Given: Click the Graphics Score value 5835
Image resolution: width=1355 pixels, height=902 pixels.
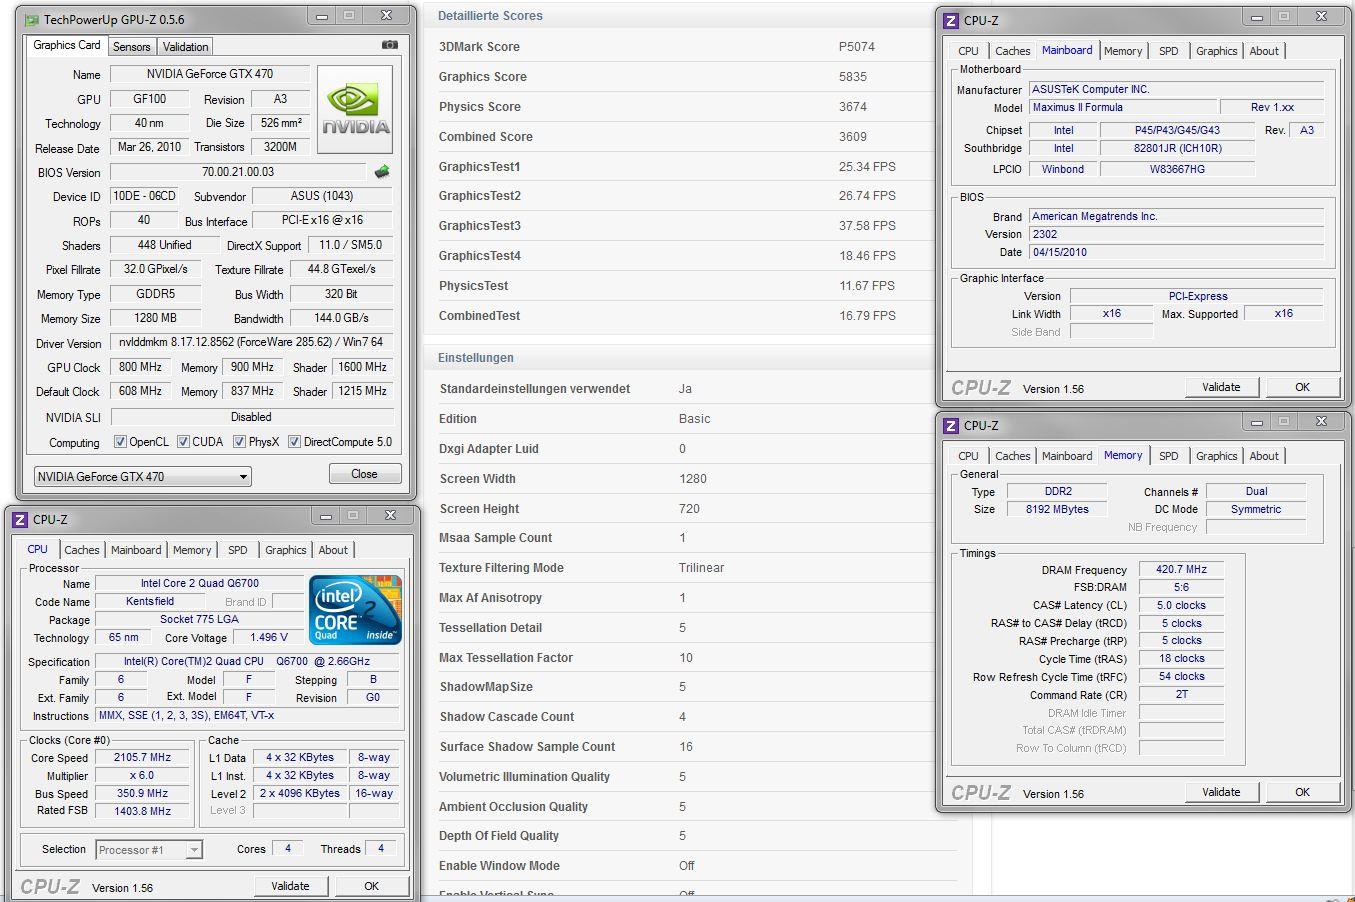Looking at the screenshot, I should pyautogui.click(x=853, y=77).
